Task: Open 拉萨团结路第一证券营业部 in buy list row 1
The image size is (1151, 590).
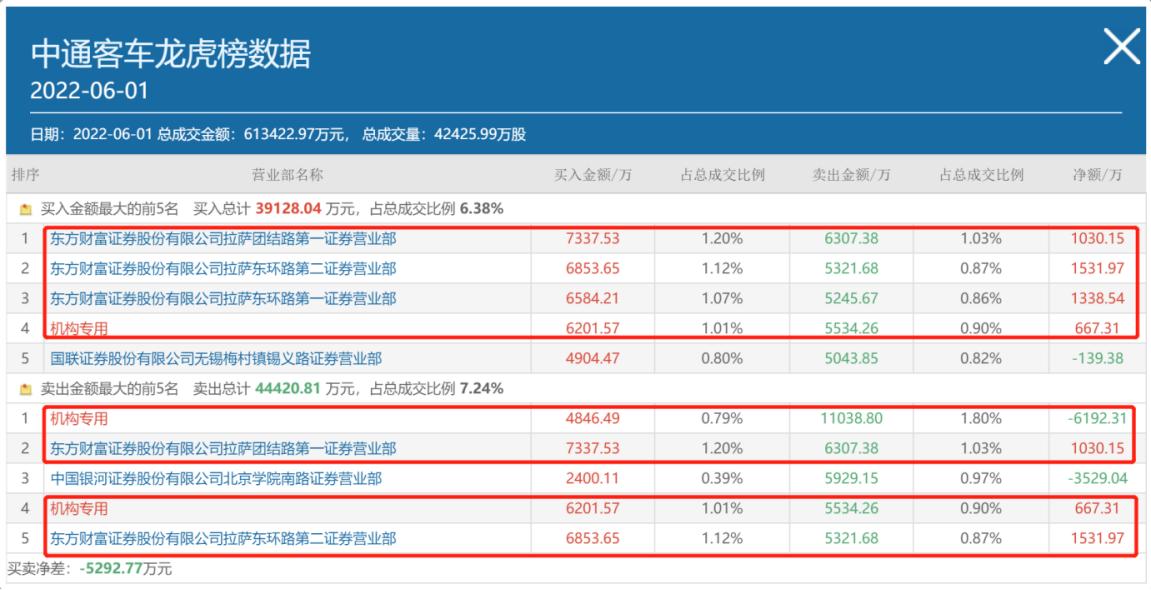Action: [223, 238]
